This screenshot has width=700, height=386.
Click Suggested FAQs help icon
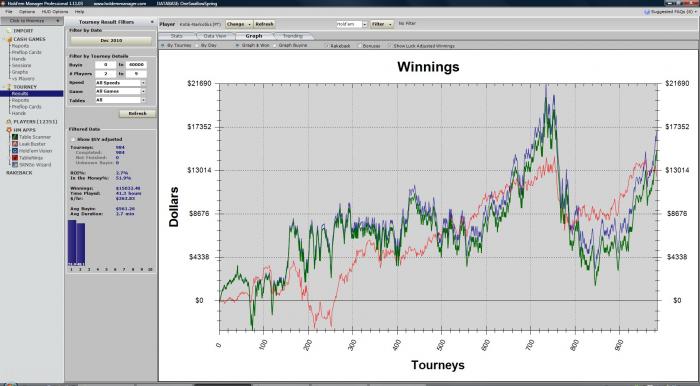(647, 12)
